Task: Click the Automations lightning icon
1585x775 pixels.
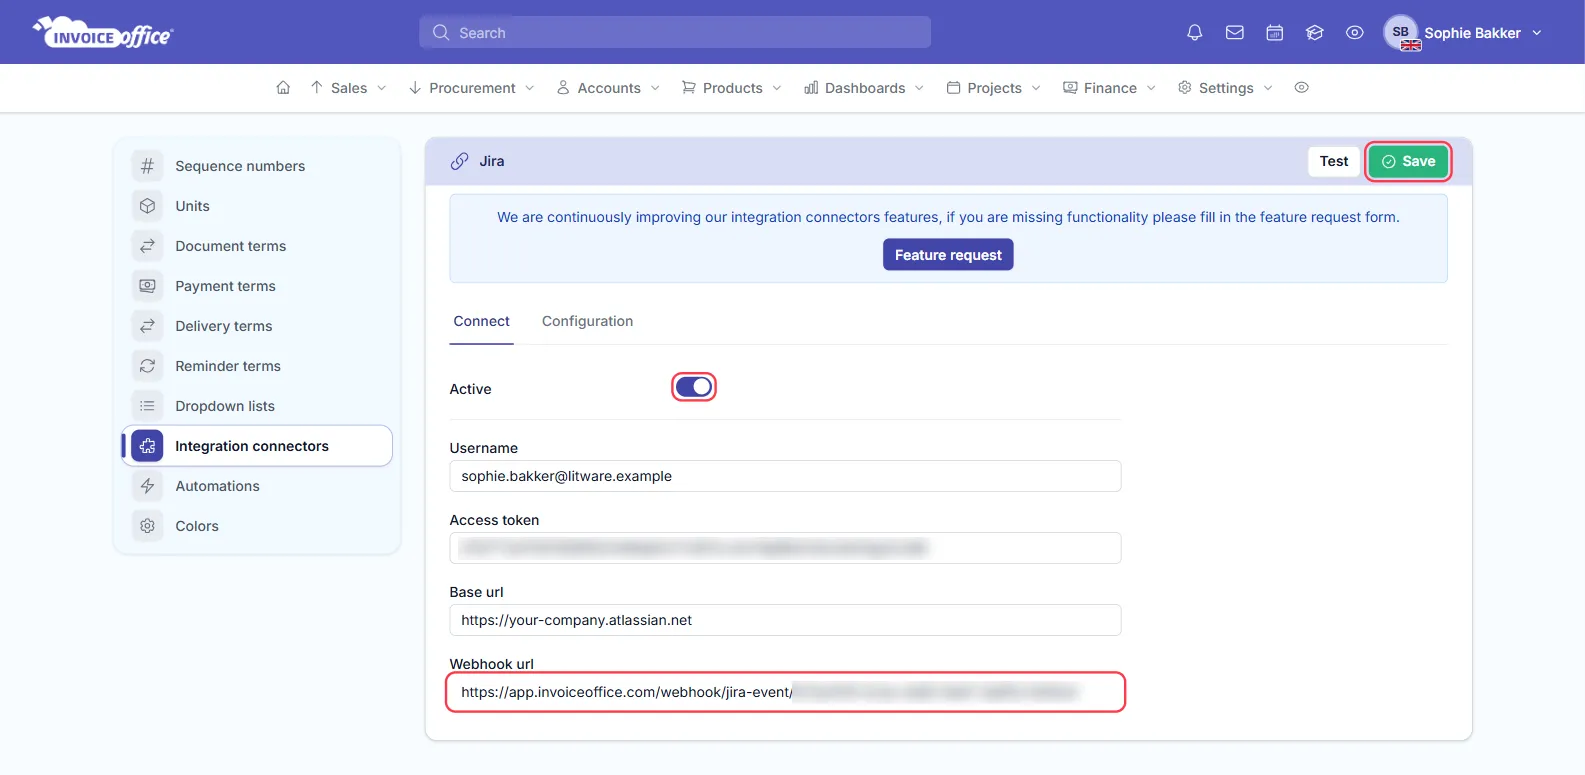Action: [147, 486]
